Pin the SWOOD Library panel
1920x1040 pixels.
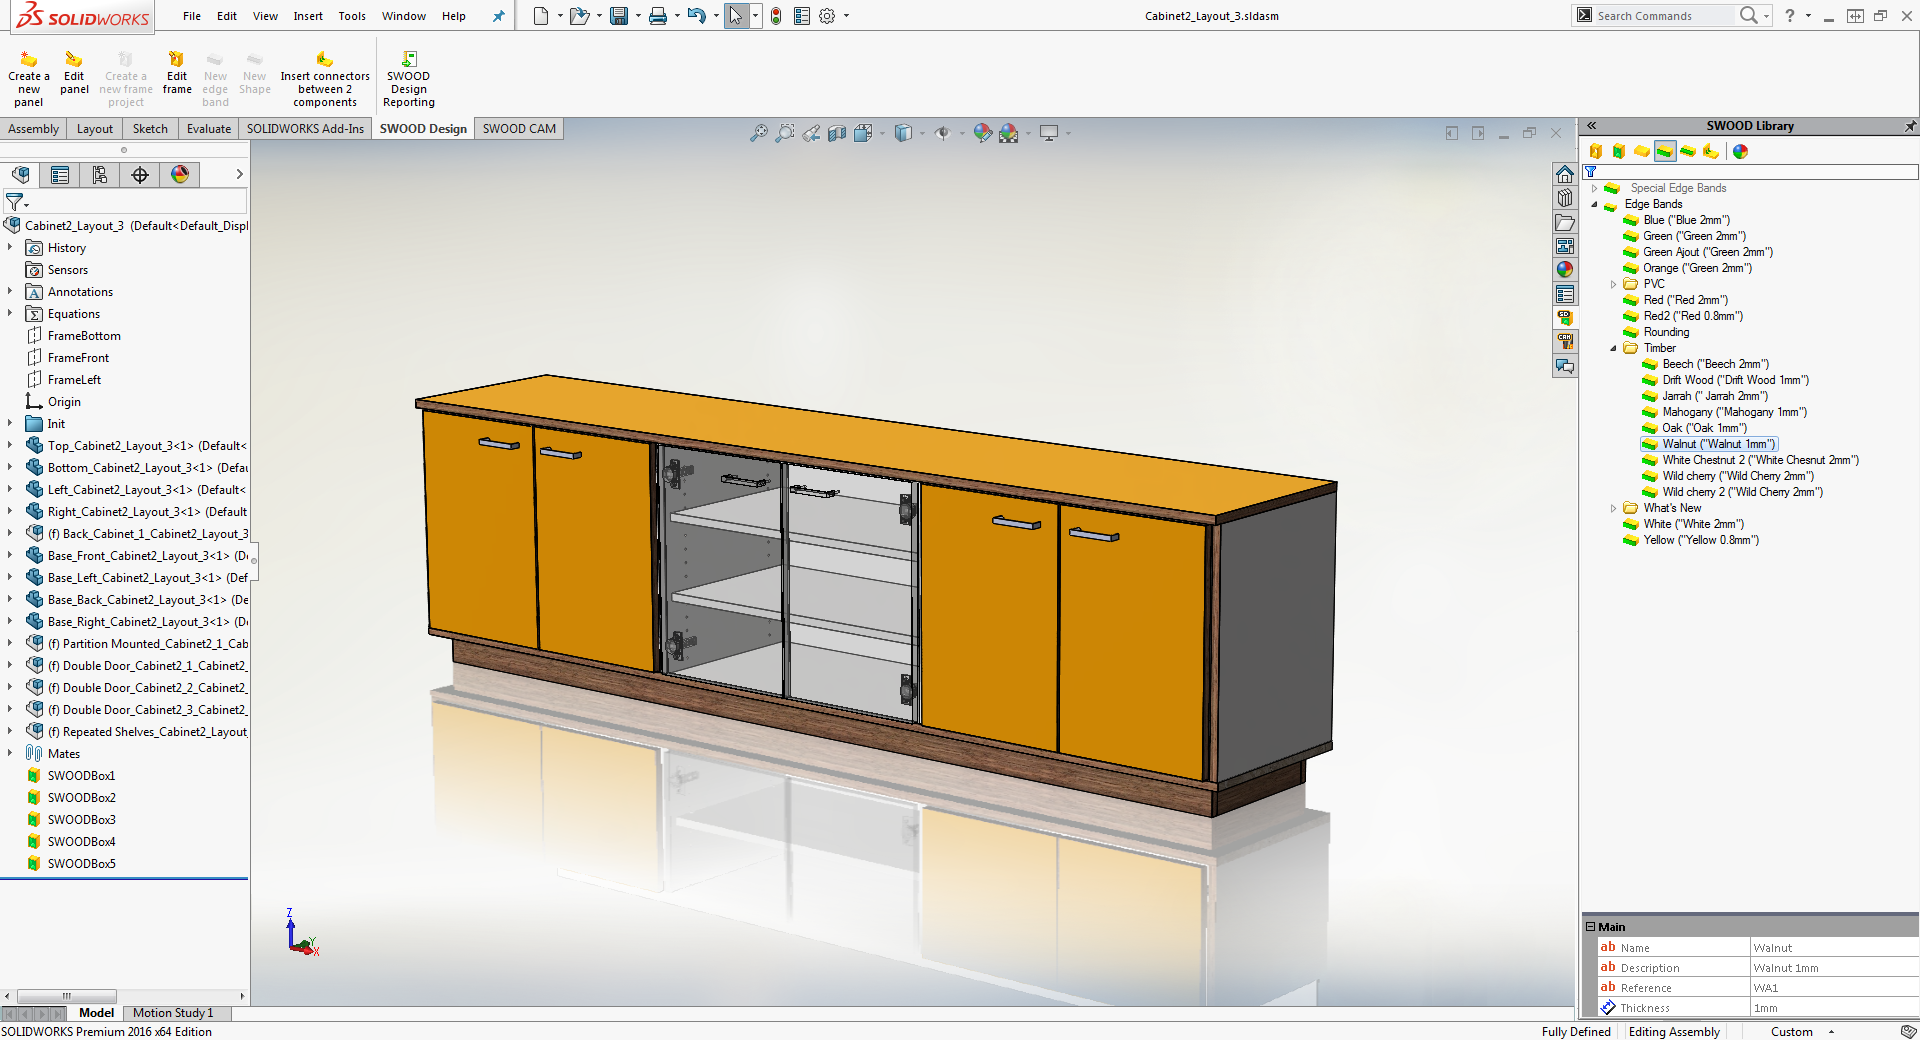click(x=1909, y=126)
